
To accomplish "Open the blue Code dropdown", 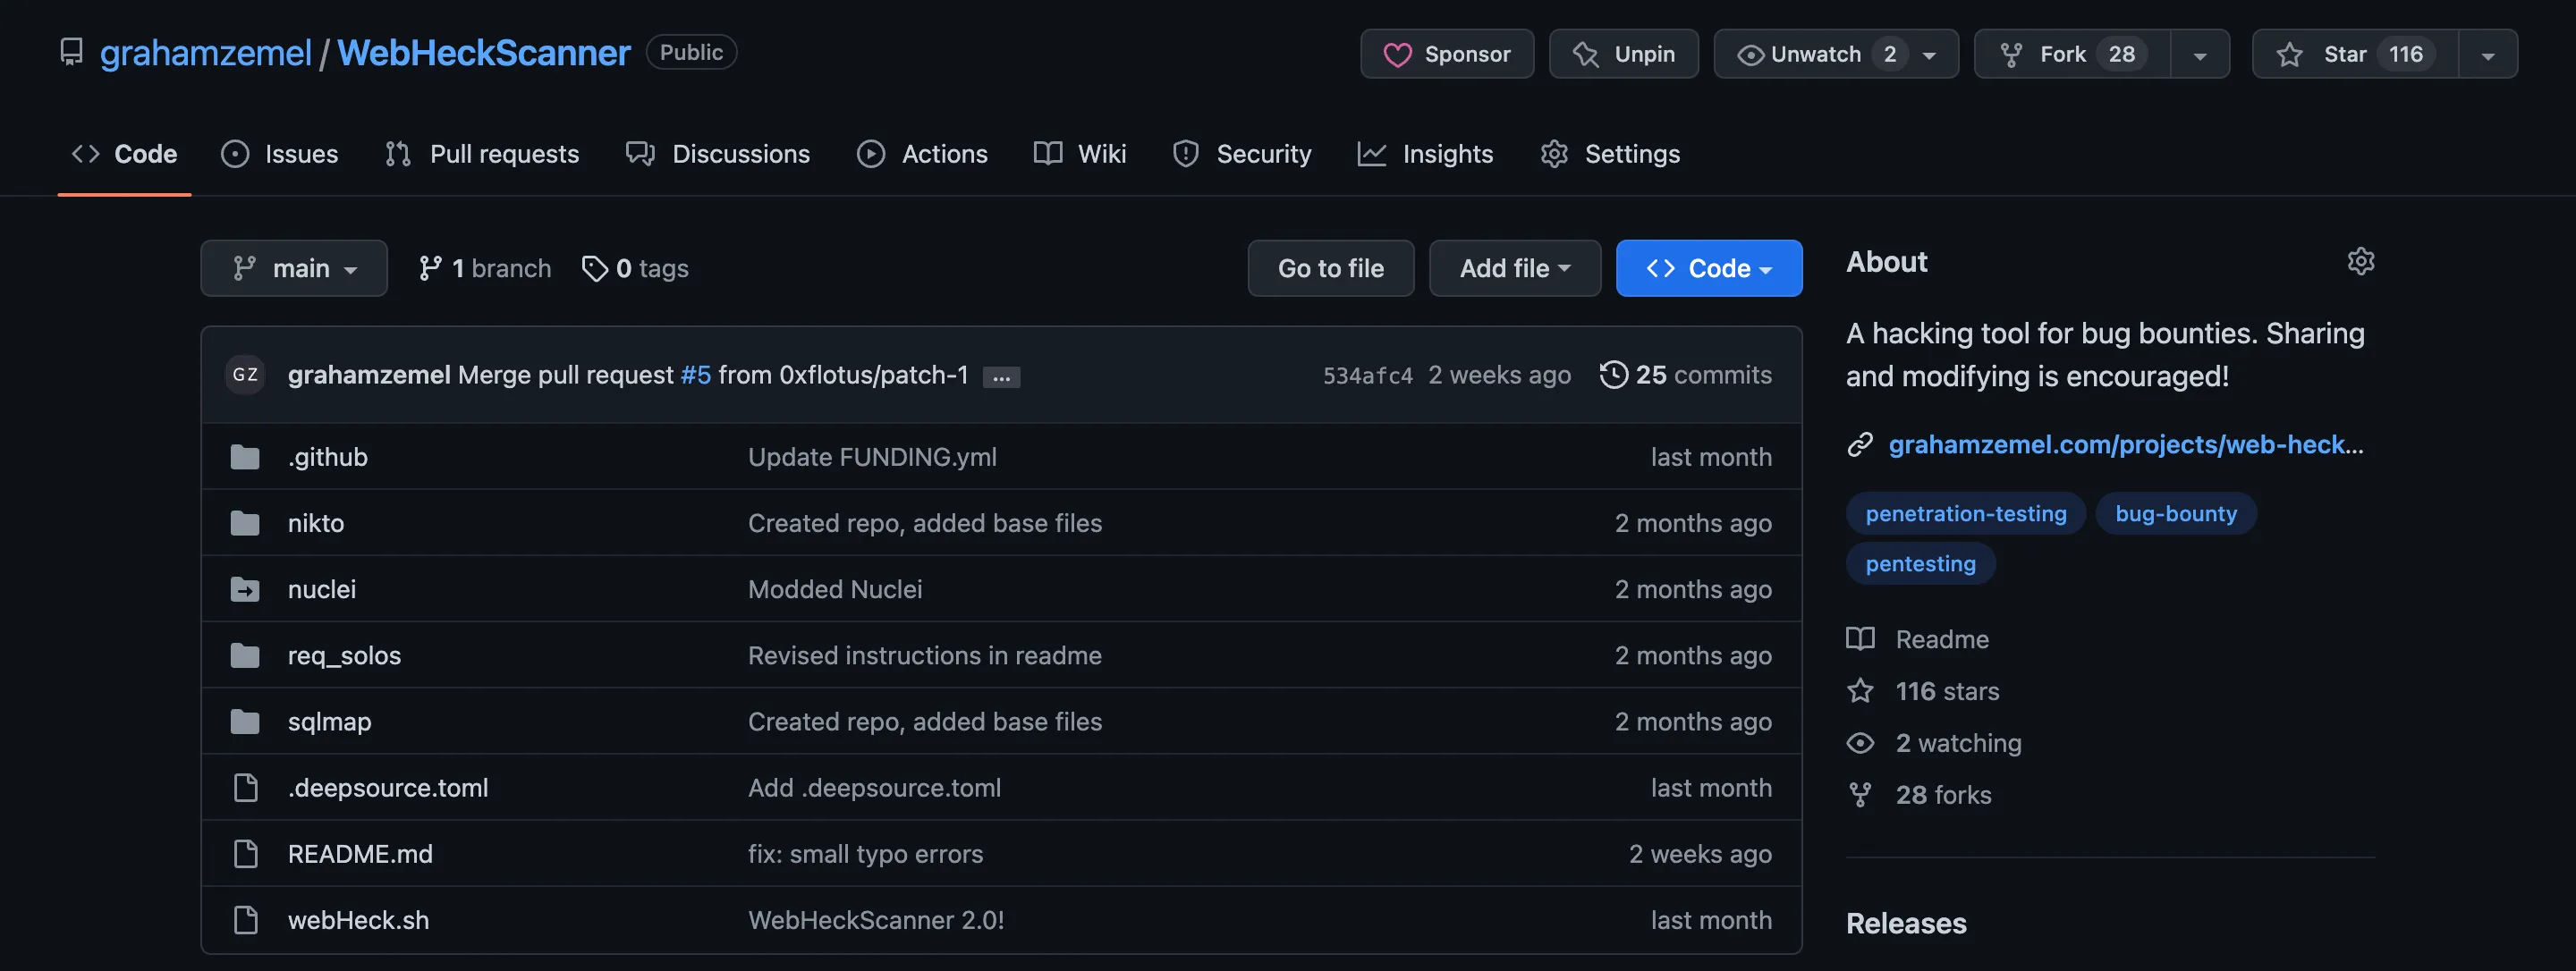I will click(1708, 268).
